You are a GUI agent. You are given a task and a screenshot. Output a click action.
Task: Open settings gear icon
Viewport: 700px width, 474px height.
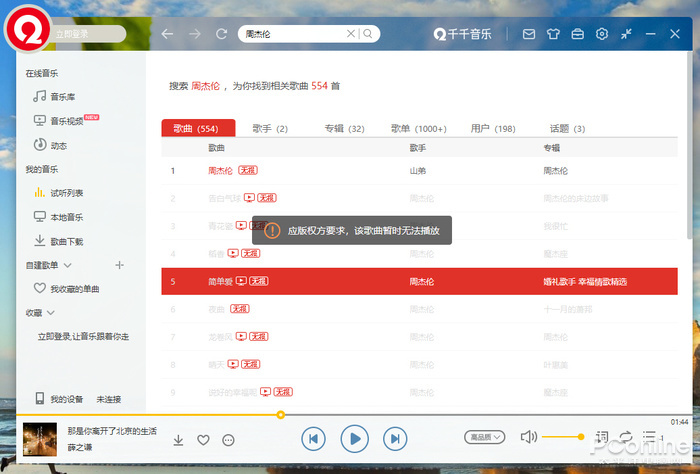[x=602, y=34]
